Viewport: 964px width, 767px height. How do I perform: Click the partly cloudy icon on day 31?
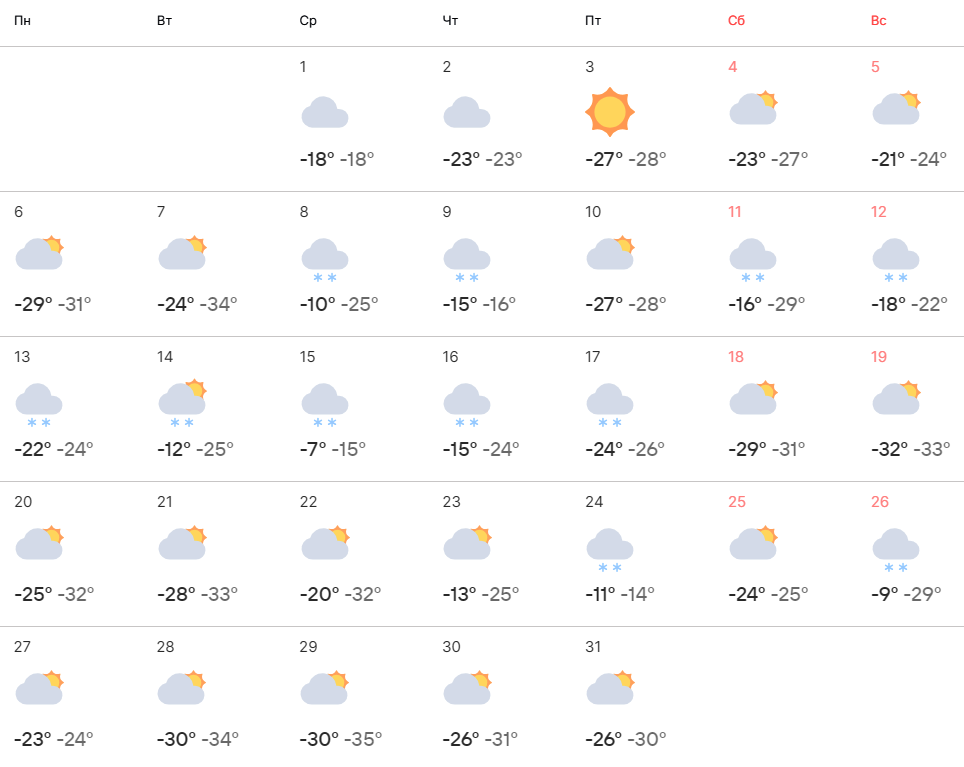pyautogui.click(x=610, y=688)
